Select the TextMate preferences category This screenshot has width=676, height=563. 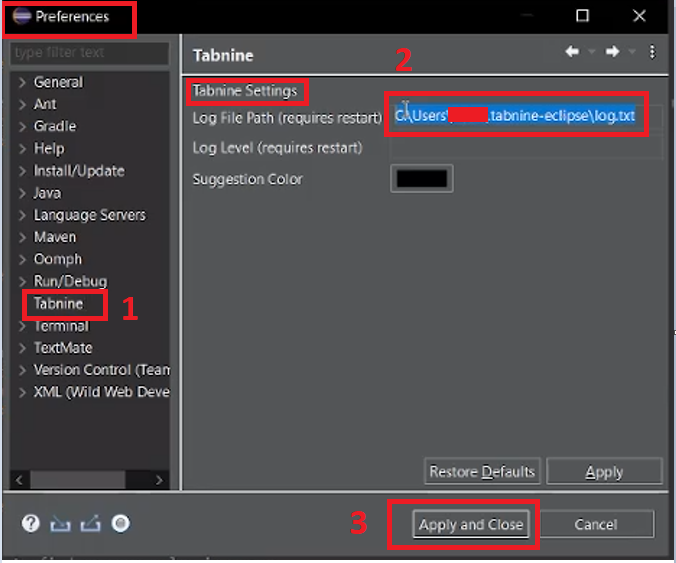pos(63,348)
